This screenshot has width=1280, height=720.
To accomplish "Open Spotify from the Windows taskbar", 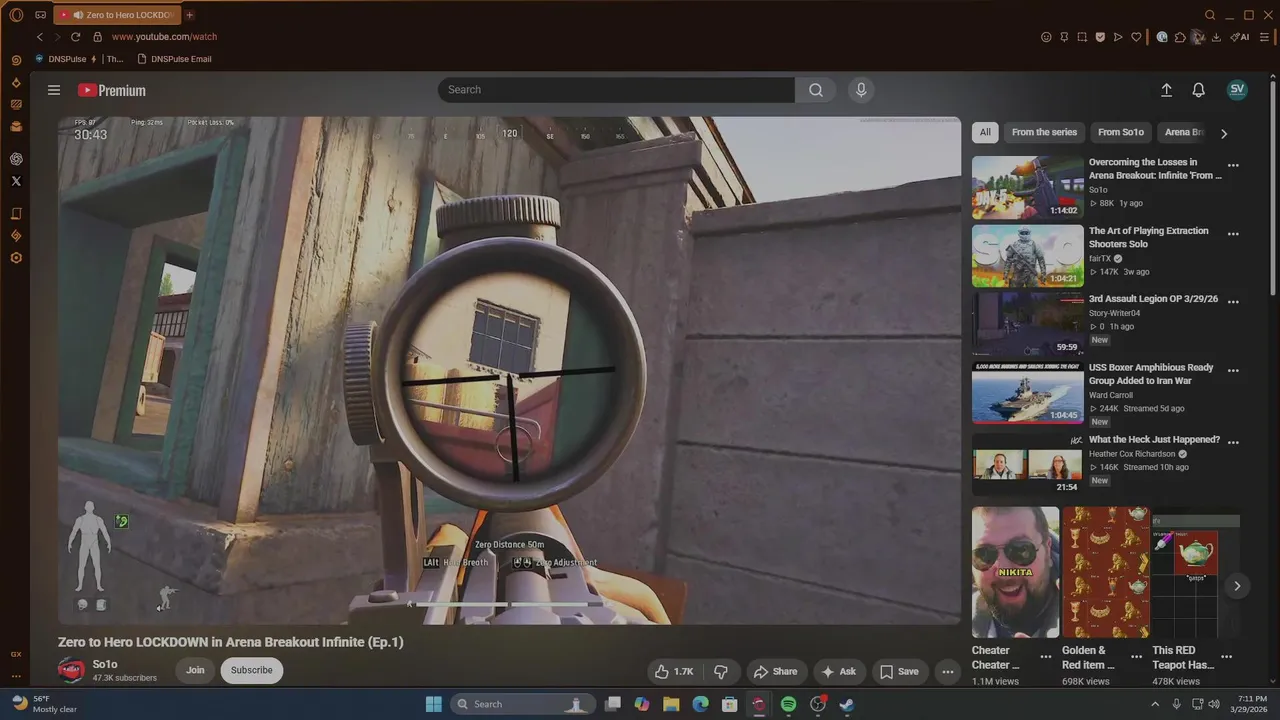I will (x=788, y=704).
